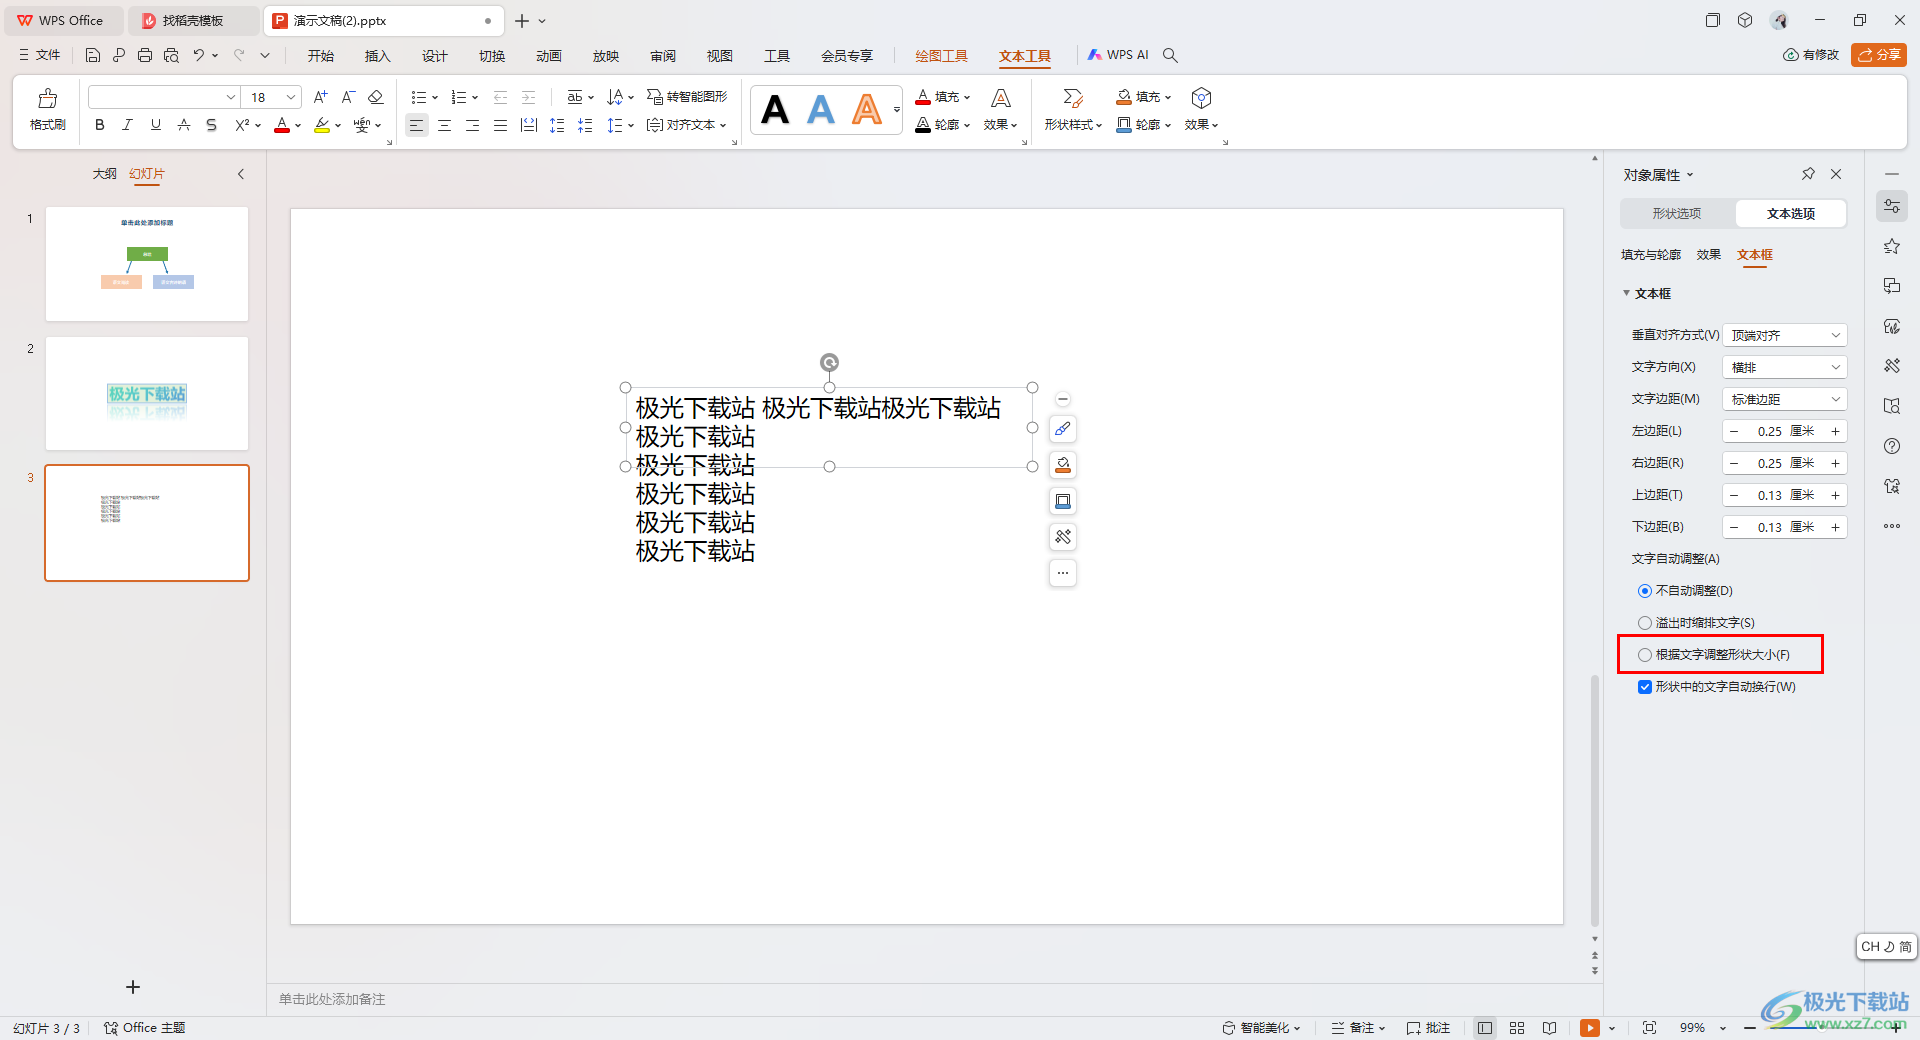Open the 文件 menu button

tap(40, 55)
